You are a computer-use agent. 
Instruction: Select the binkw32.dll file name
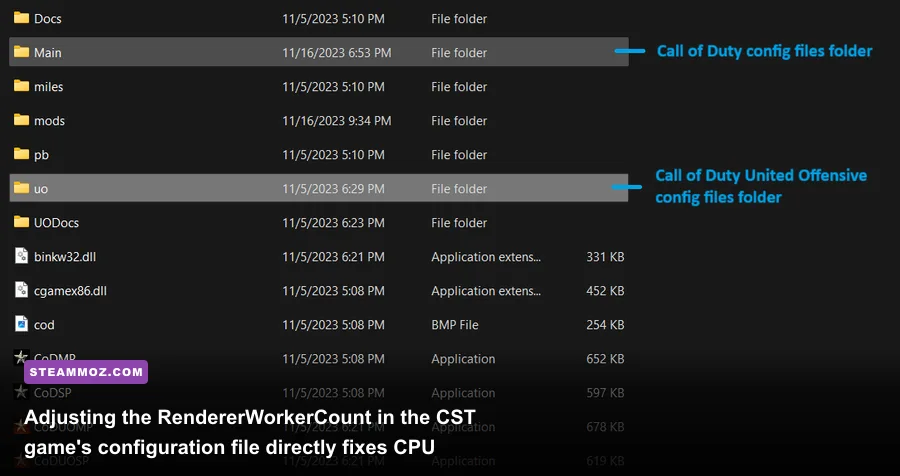tap(65, 257)
